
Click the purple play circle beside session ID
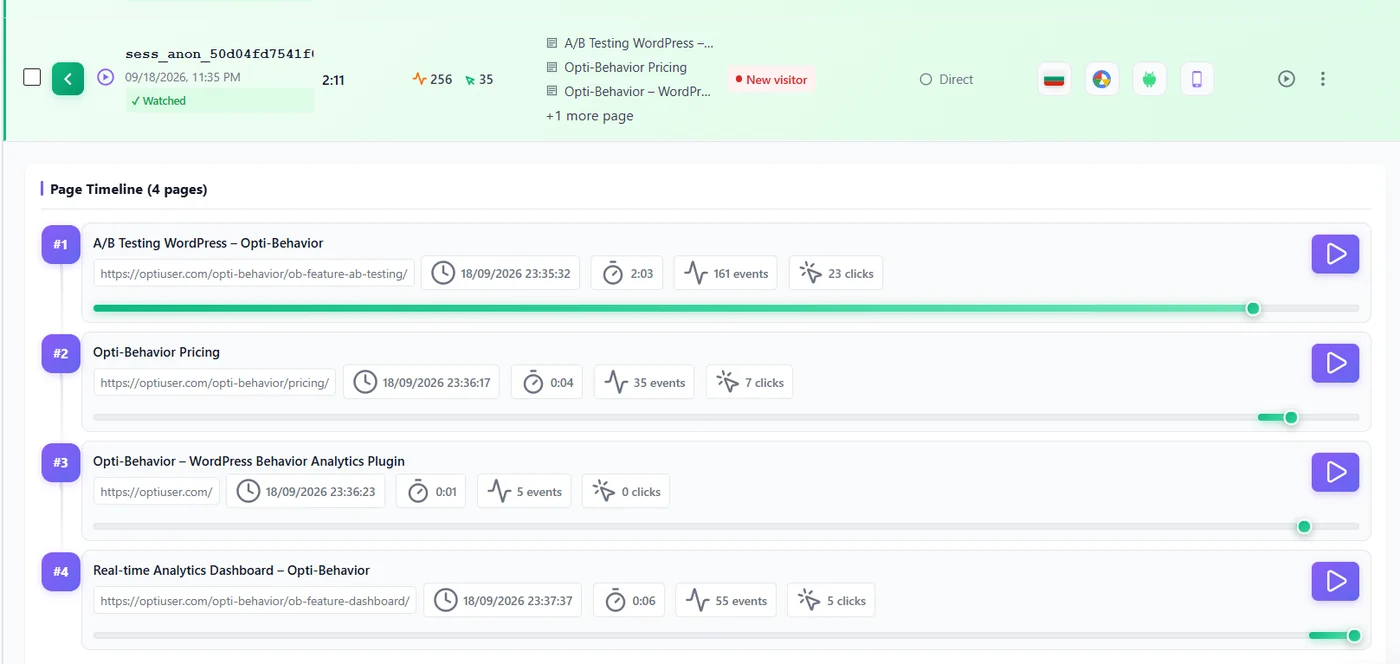tap(106, 77)
